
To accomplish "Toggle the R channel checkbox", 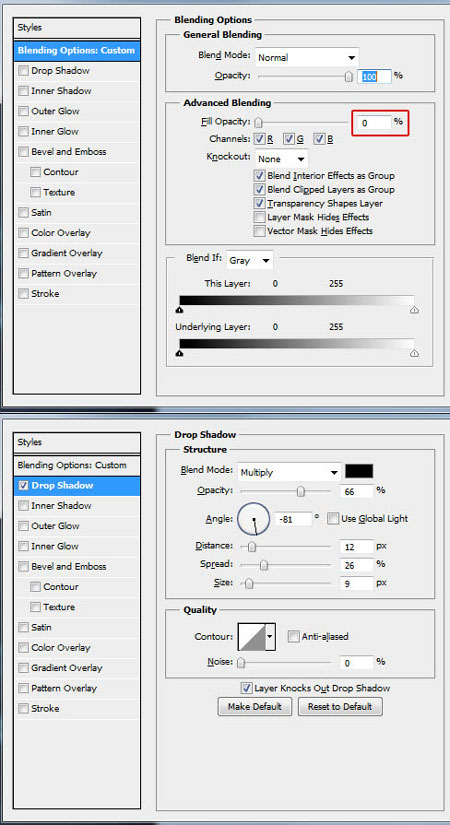I will click(259, 139).
